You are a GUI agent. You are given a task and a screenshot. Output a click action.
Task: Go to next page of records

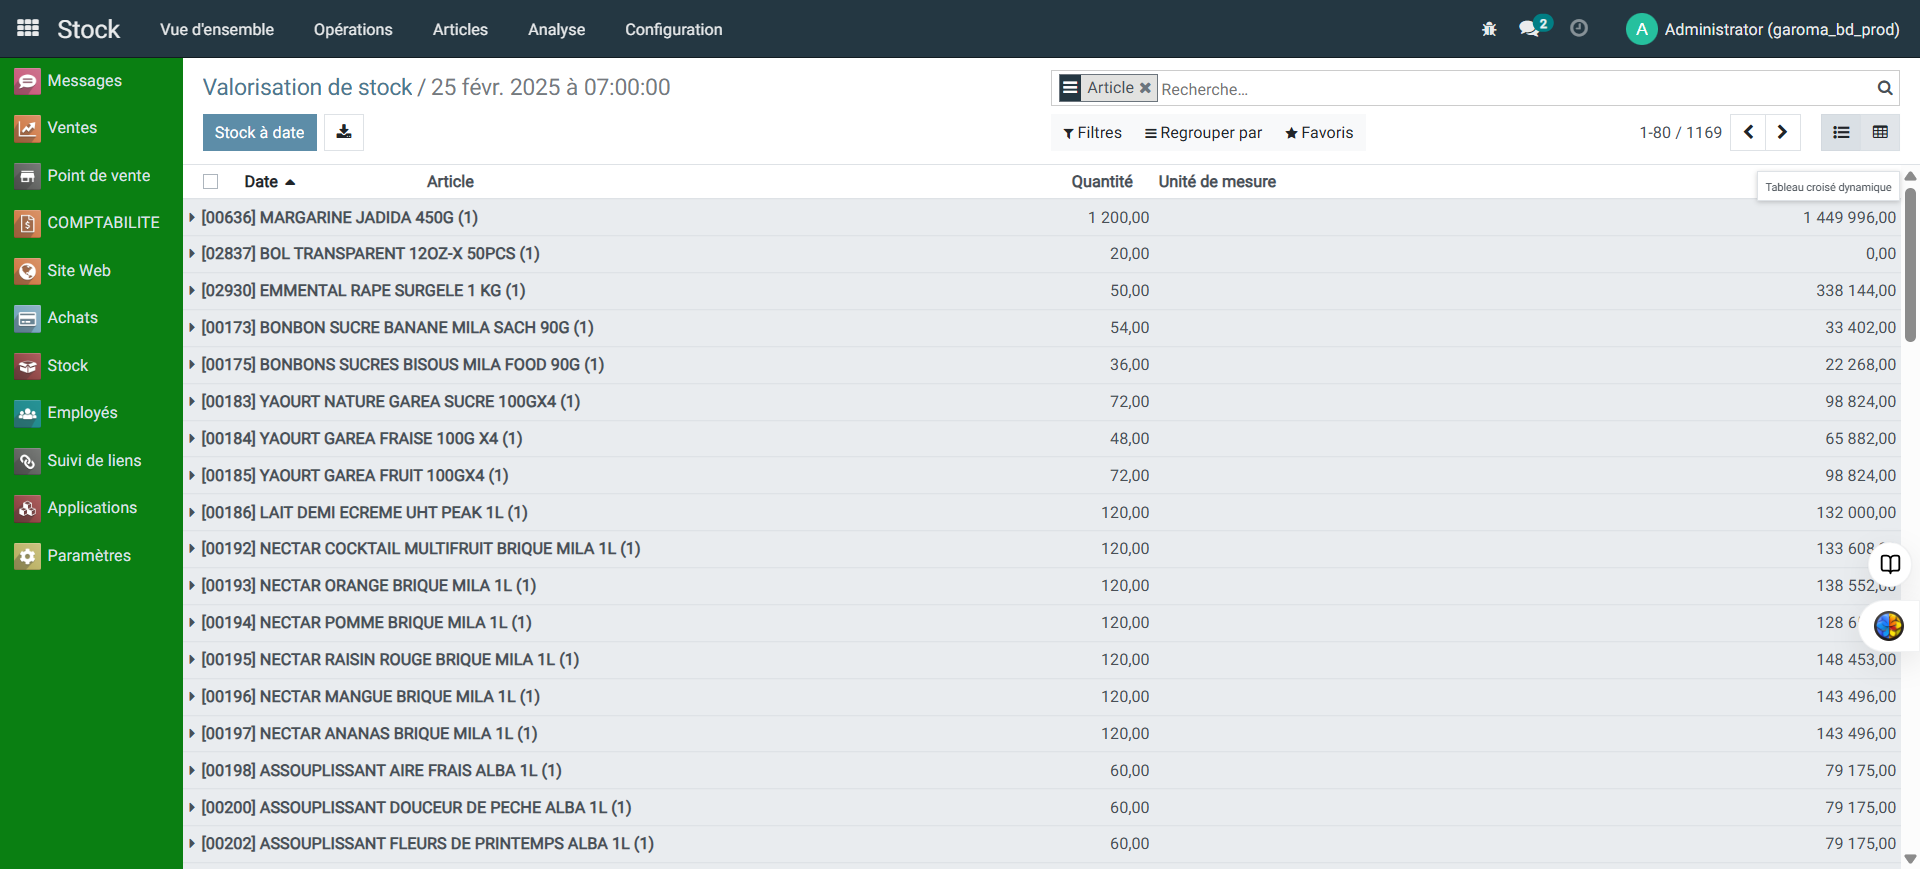(x=1782, y=132)
